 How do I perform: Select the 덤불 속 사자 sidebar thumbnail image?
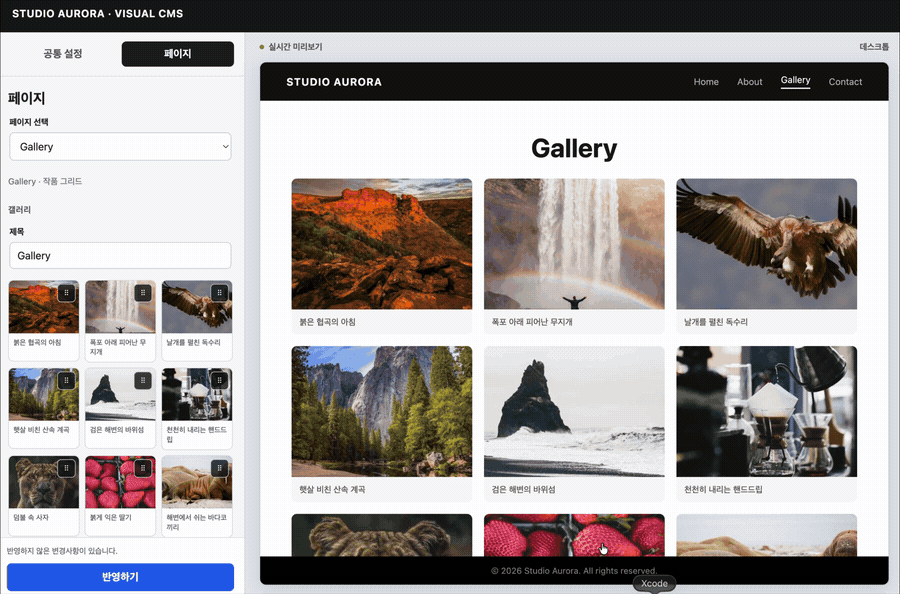[44, 483]
